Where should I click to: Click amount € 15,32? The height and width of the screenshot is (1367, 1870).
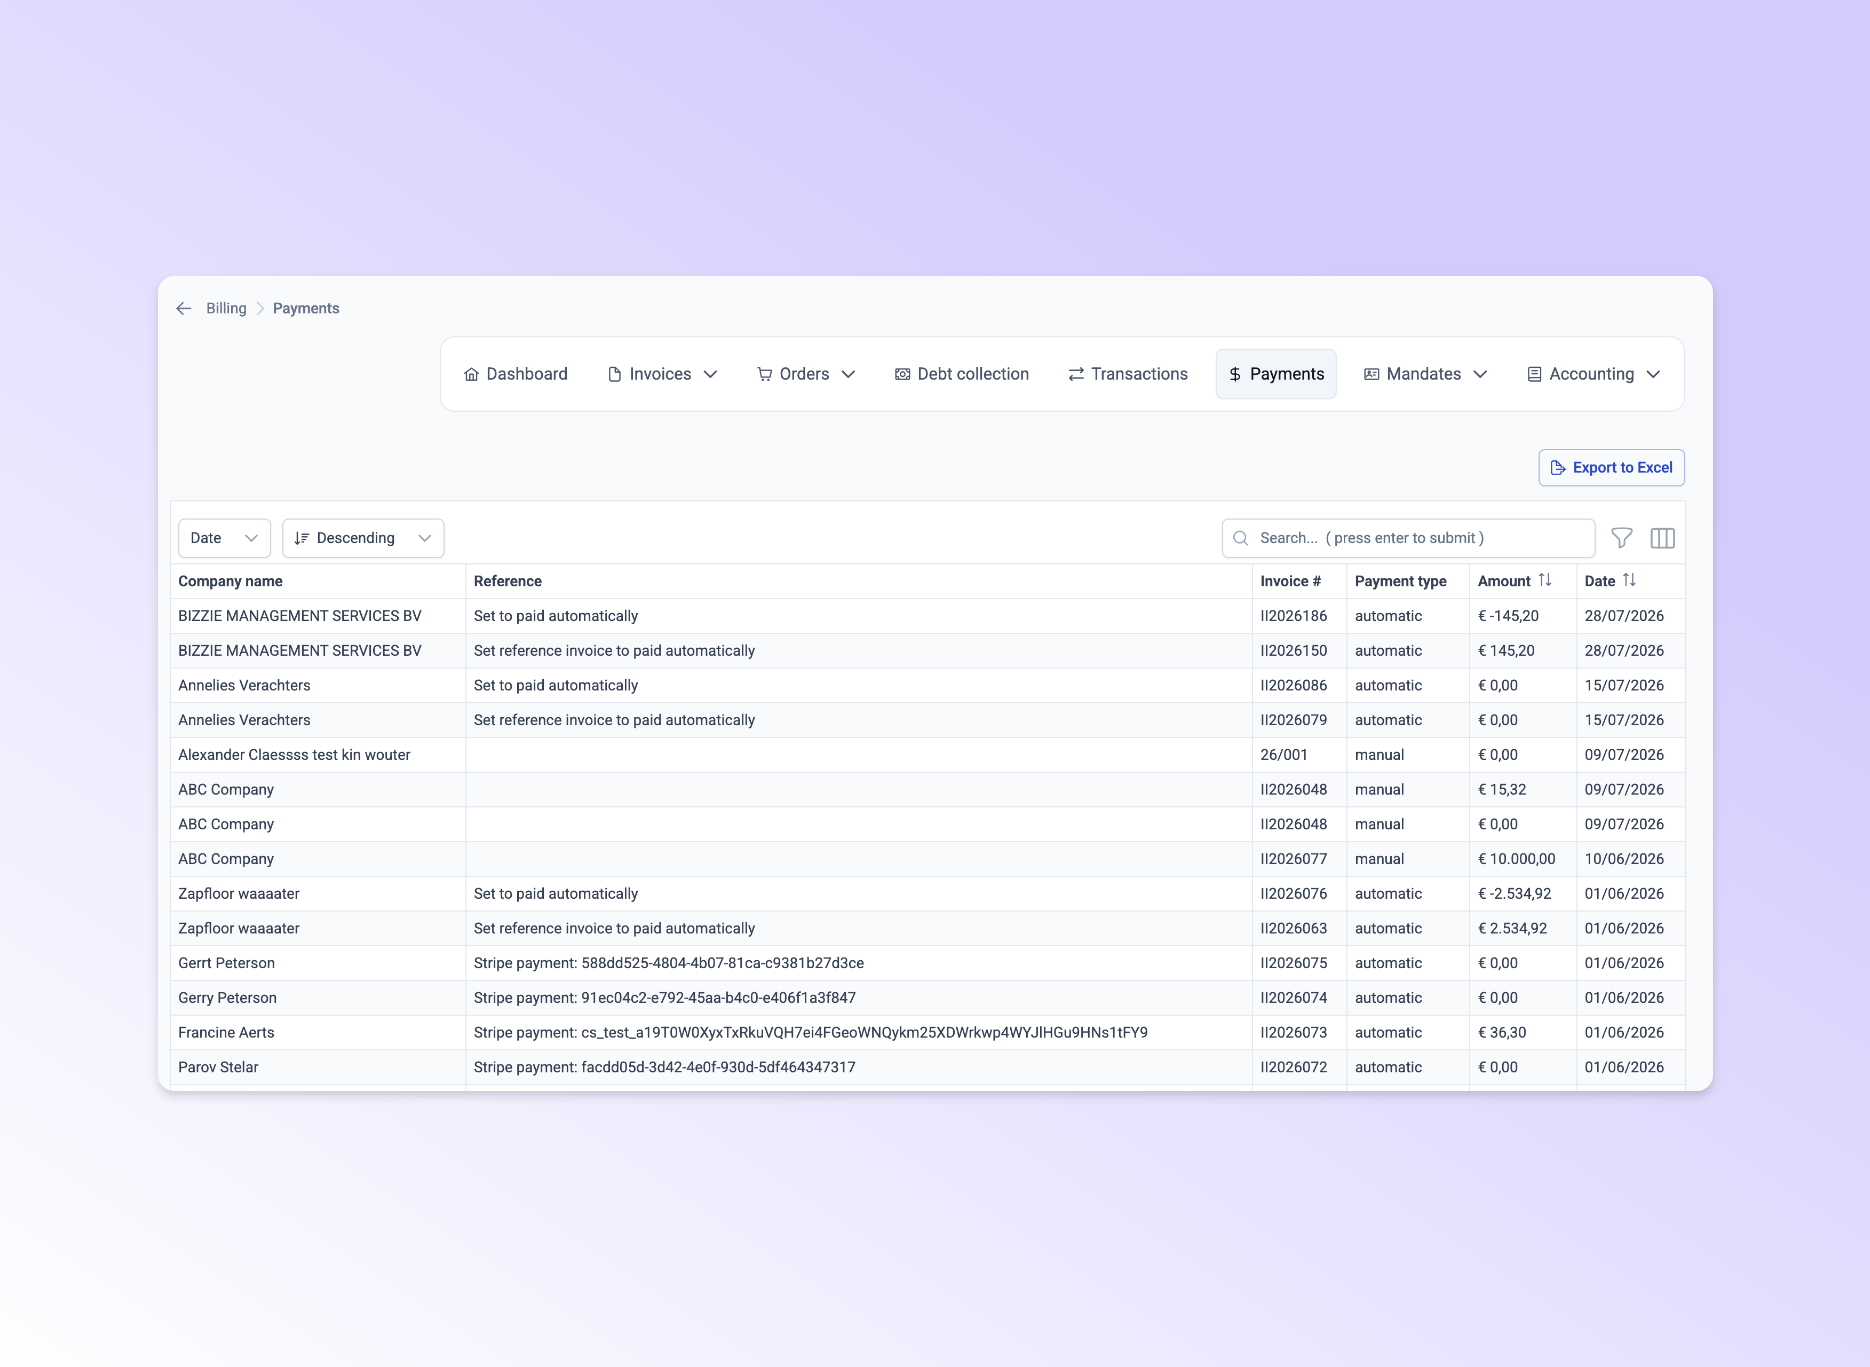[1502, 790]
